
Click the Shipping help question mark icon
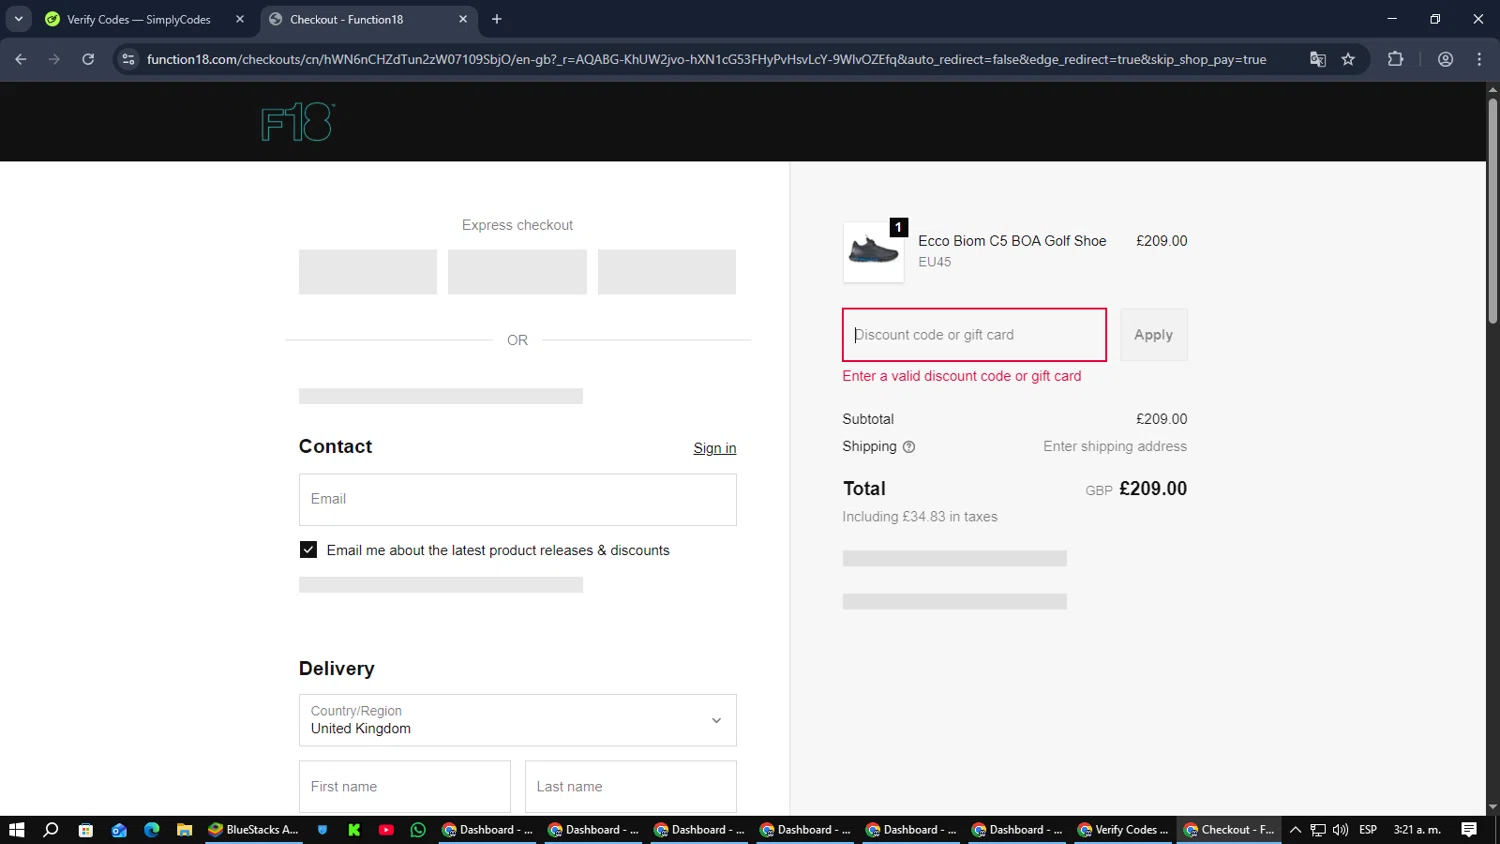(x=909, y=447)
